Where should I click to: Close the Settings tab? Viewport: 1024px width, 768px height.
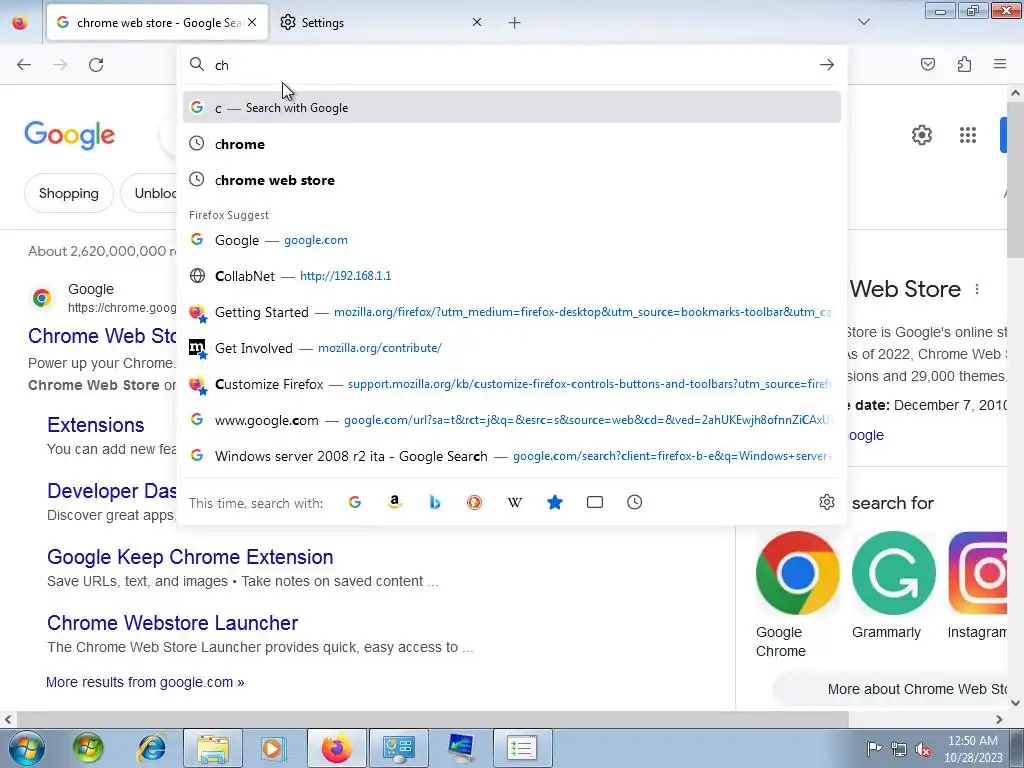pyautogui.click(x=477, y=22)
